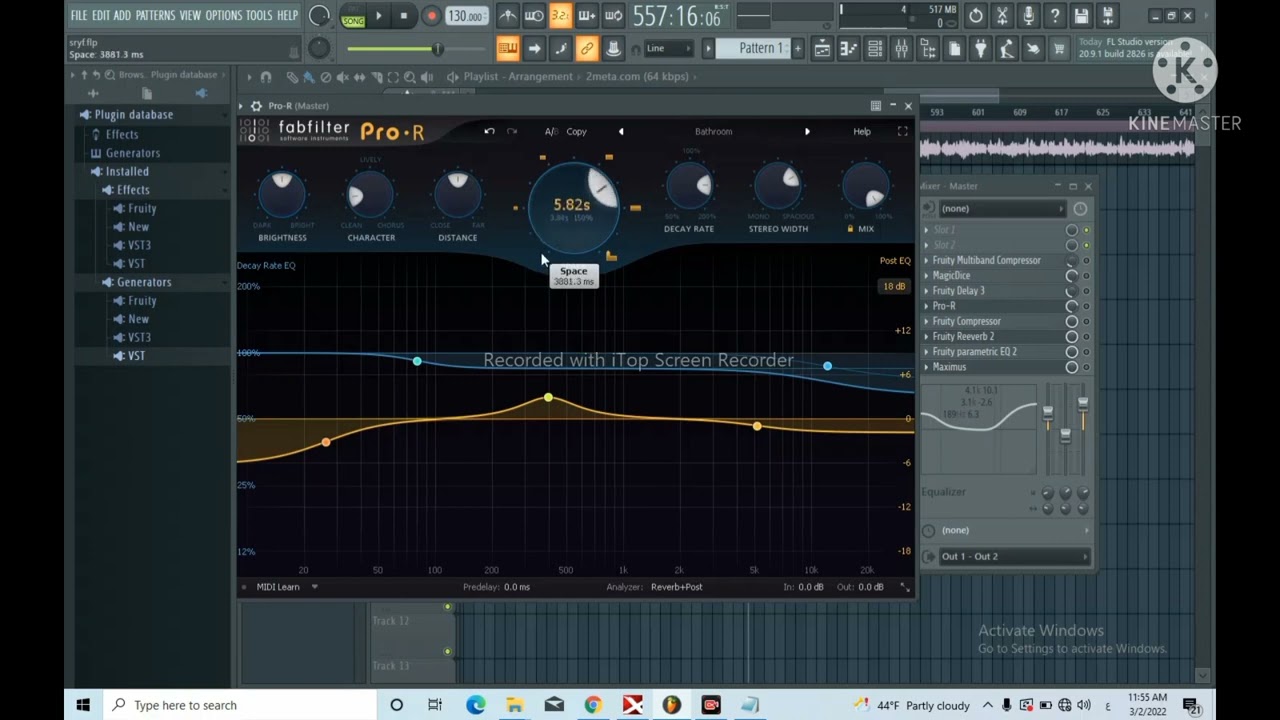Go to previous preset with left arrow

[x=621, y=131]
